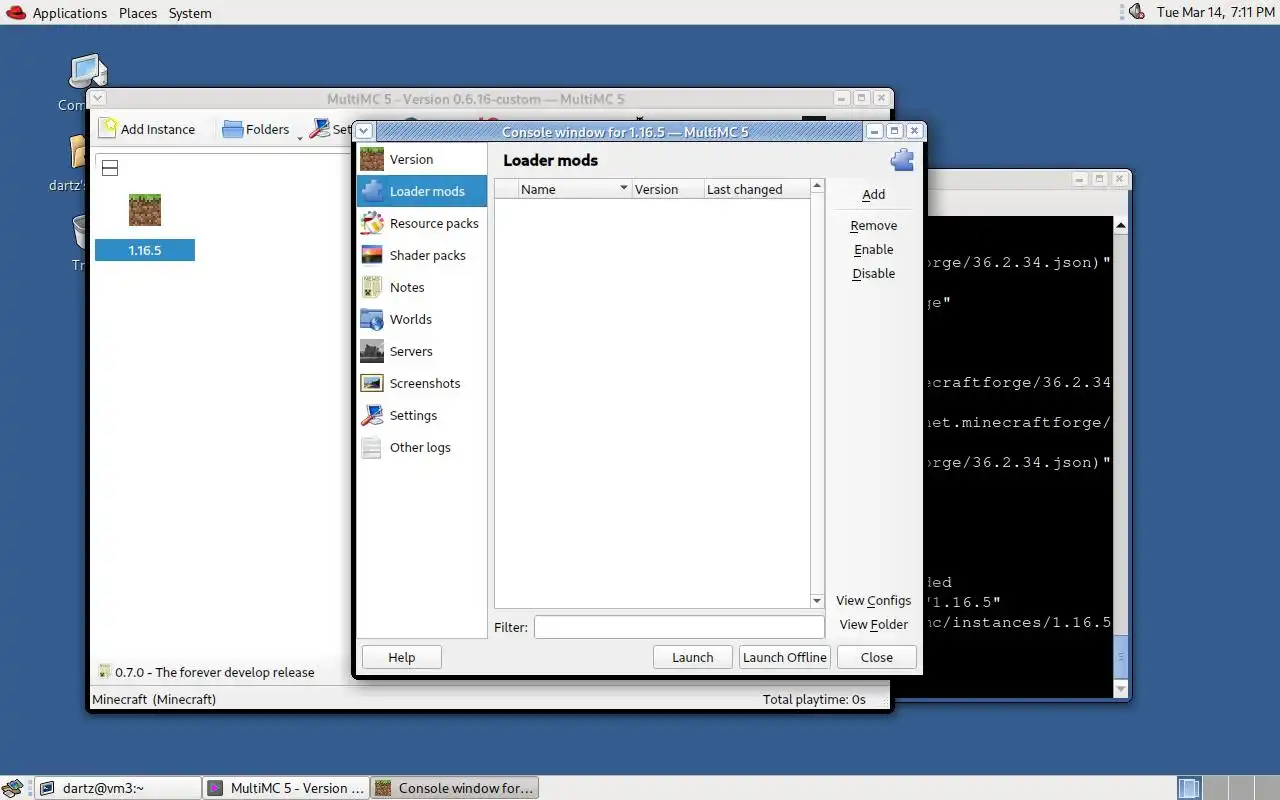Image resolution: width=1280 pixels, height=800 pixels.
Task: Open the Places menu
Action: click(138, 13)
